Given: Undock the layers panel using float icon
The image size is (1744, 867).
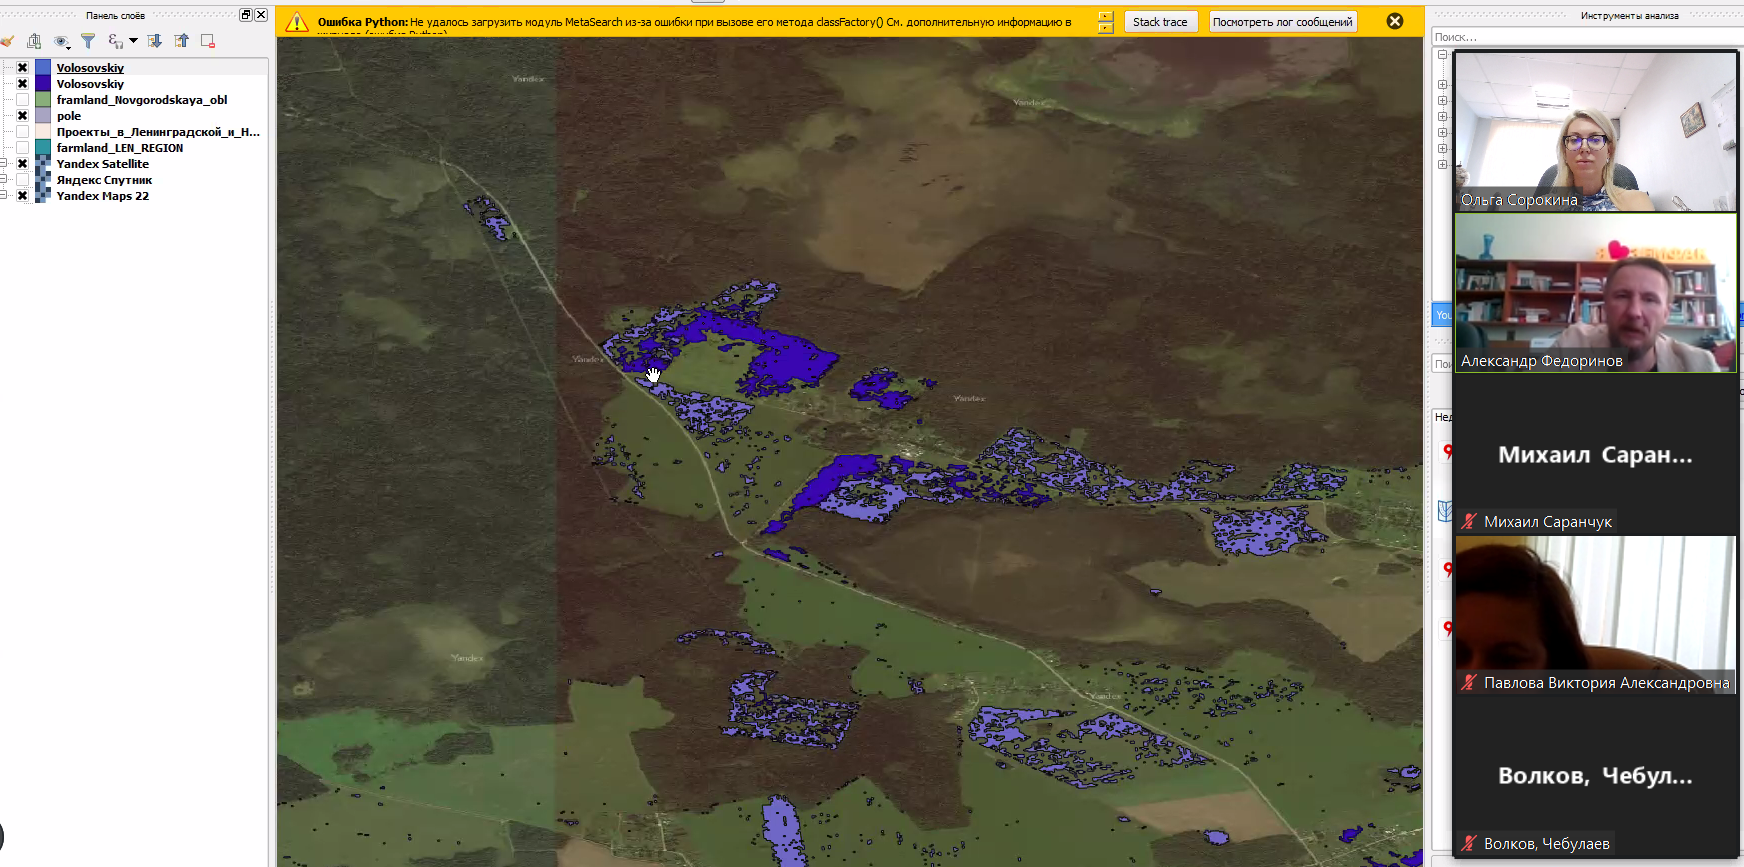Looking at the screenshot, I should pos(246,15).
